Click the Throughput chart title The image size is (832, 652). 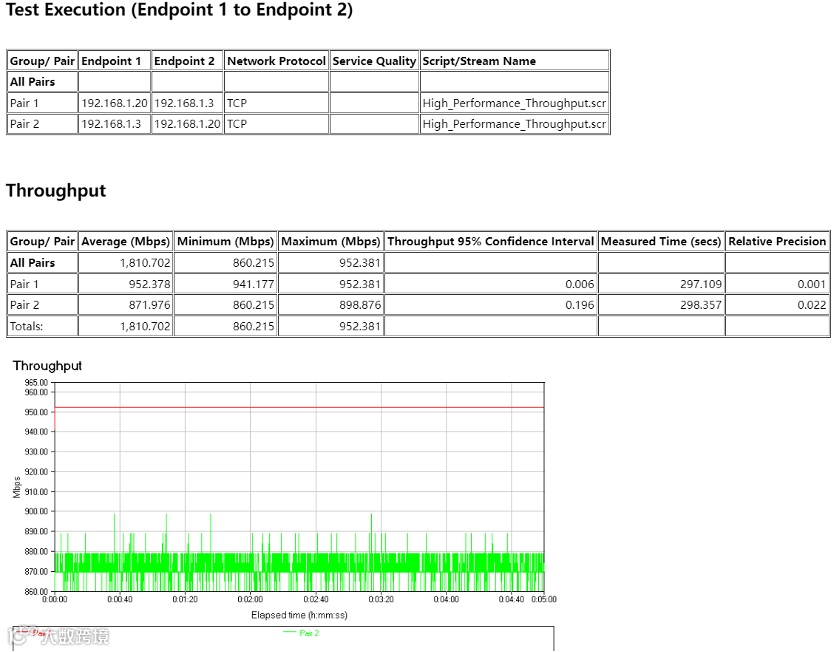click(47, 366)
